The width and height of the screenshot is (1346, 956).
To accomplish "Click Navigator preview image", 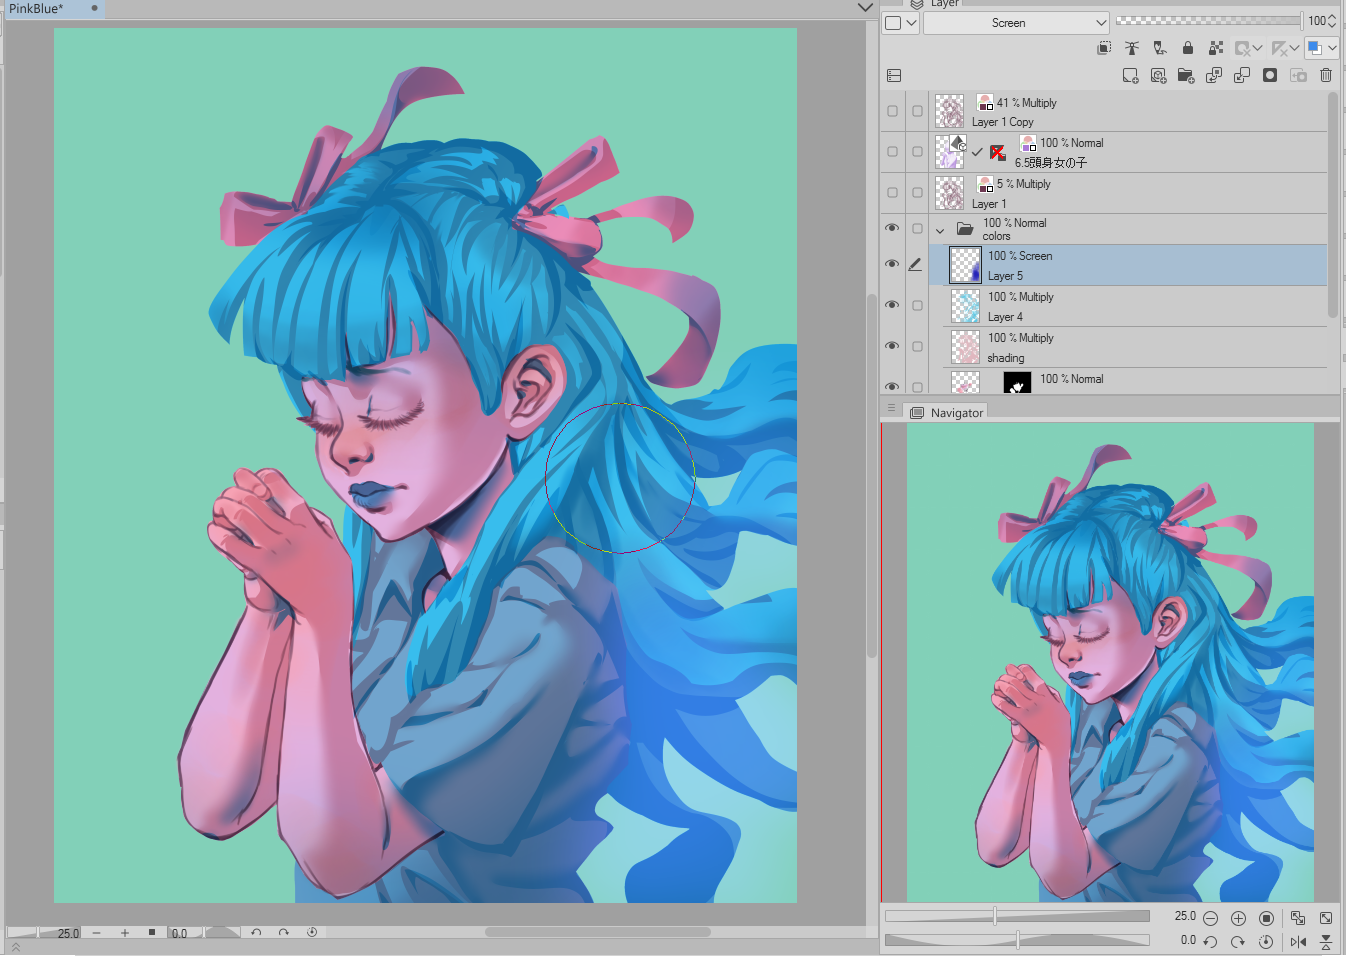I will coord(1110,662).
